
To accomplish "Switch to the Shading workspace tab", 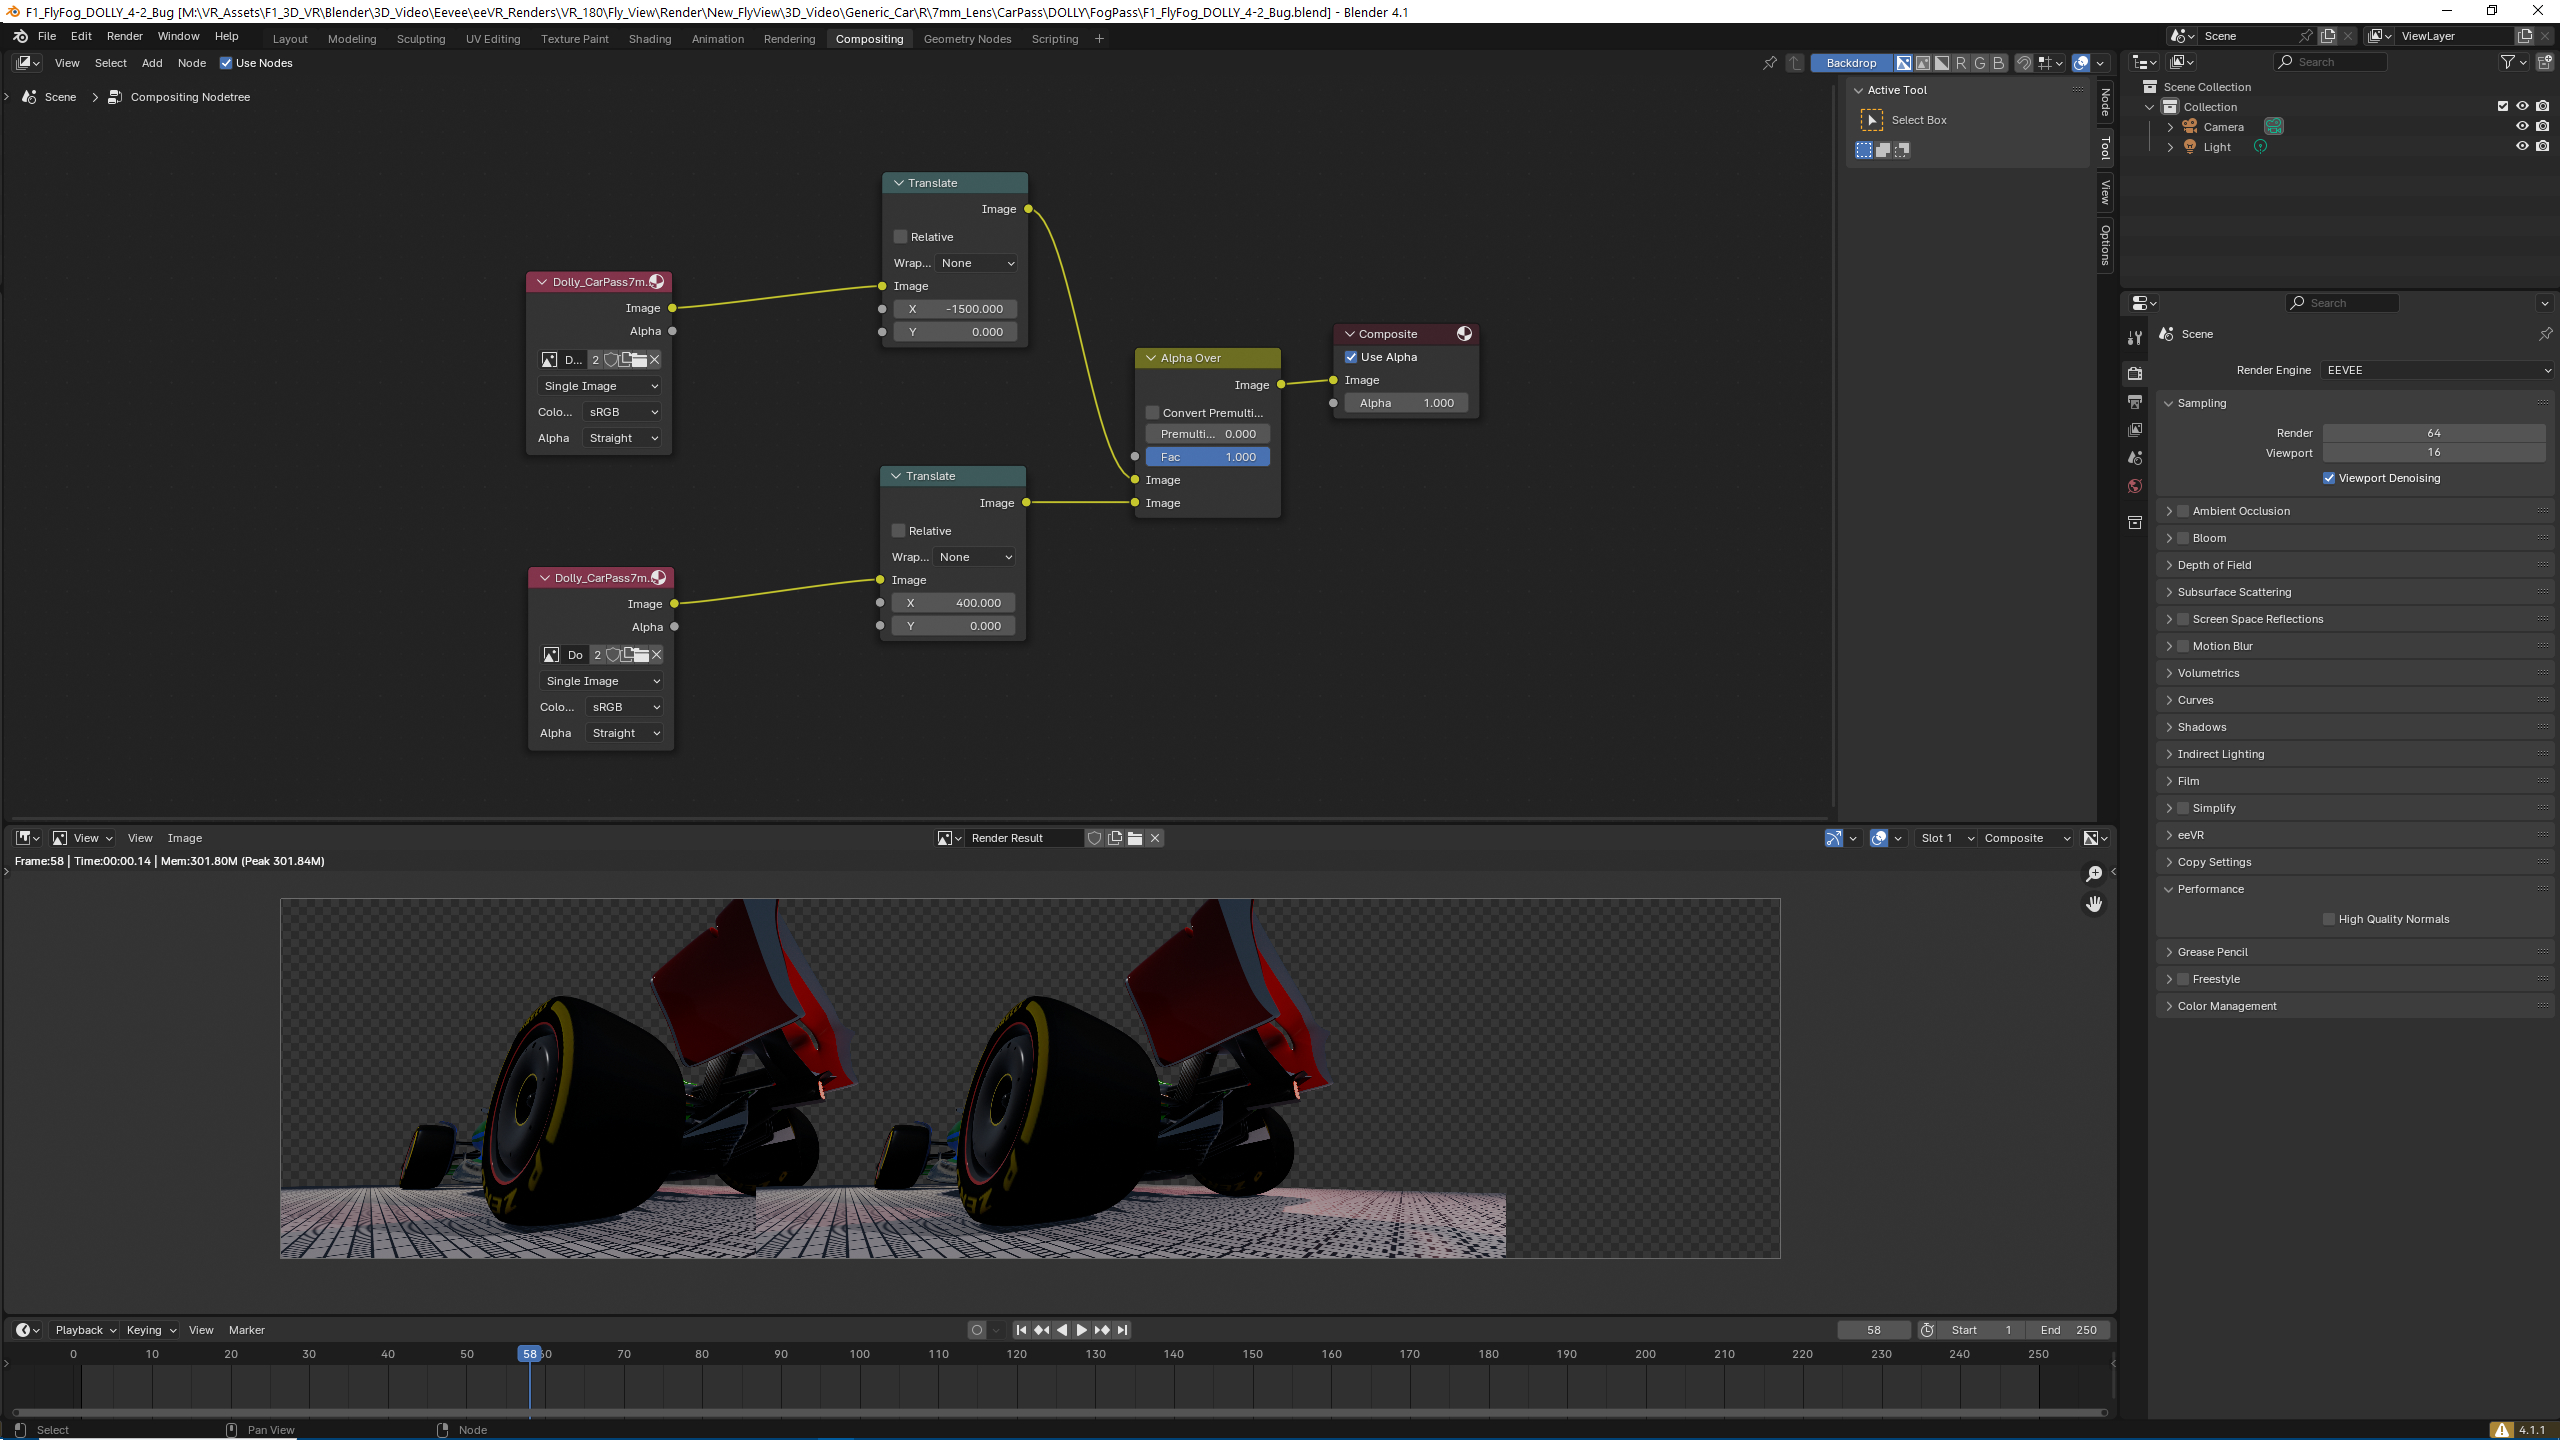I will click(650, 39).
